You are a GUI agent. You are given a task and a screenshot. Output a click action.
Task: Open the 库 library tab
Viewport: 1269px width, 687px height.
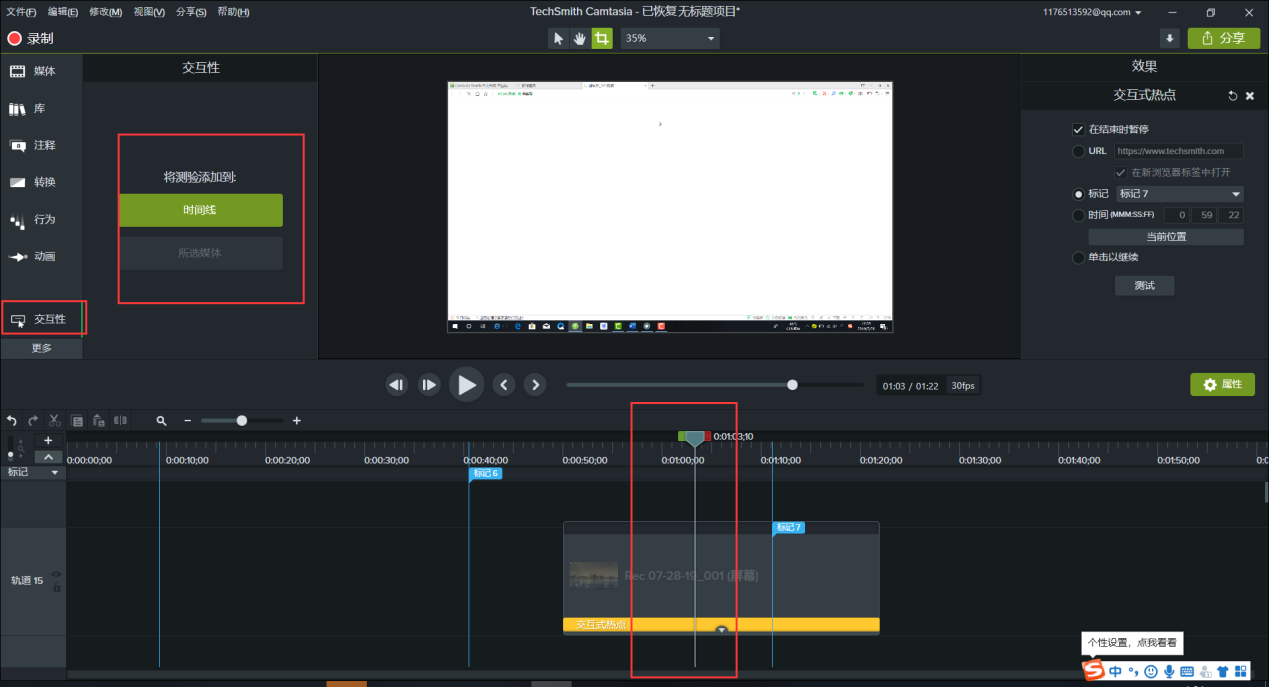(41, 108)
